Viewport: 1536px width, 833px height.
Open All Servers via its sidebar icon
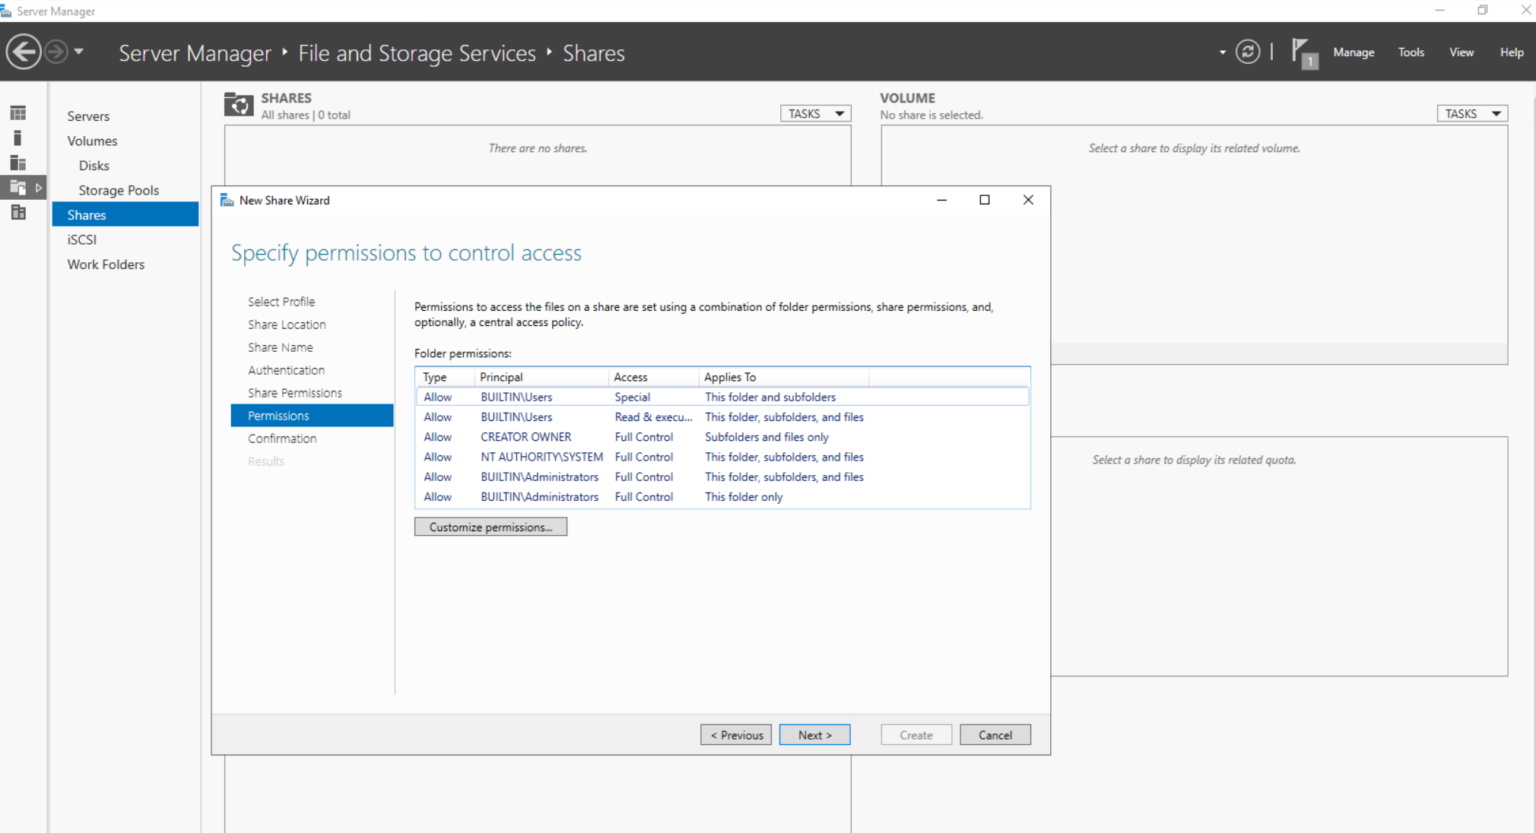click(17, 162)
